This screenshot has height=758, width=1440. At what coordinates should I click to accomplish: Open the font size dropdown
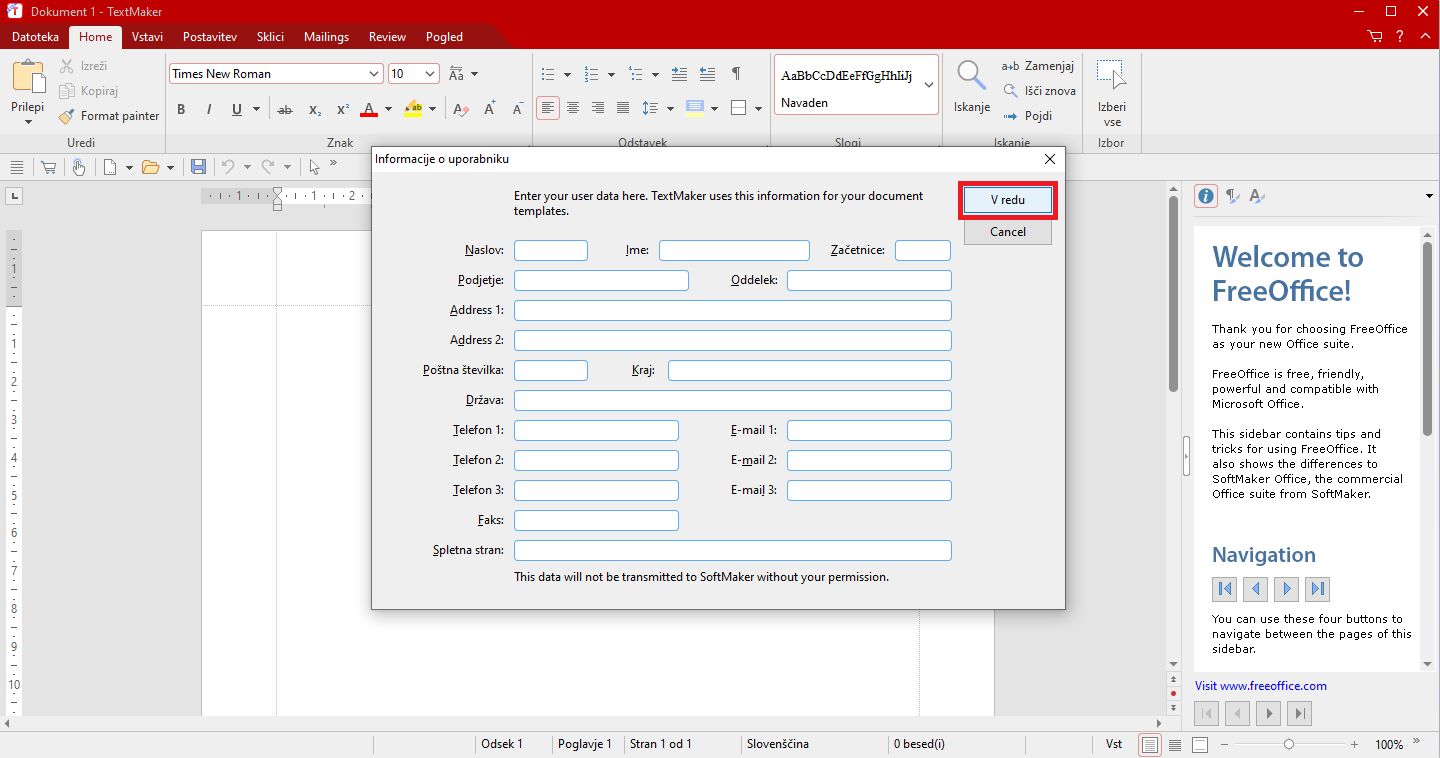pos(431,74)
